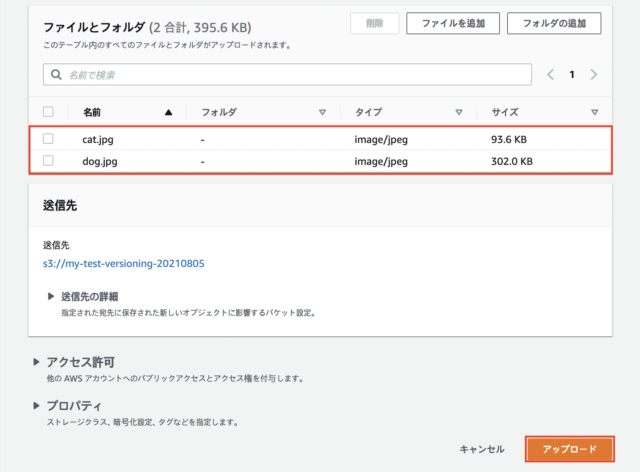Sort by 名前 ascending arrow

click(168, 112)
